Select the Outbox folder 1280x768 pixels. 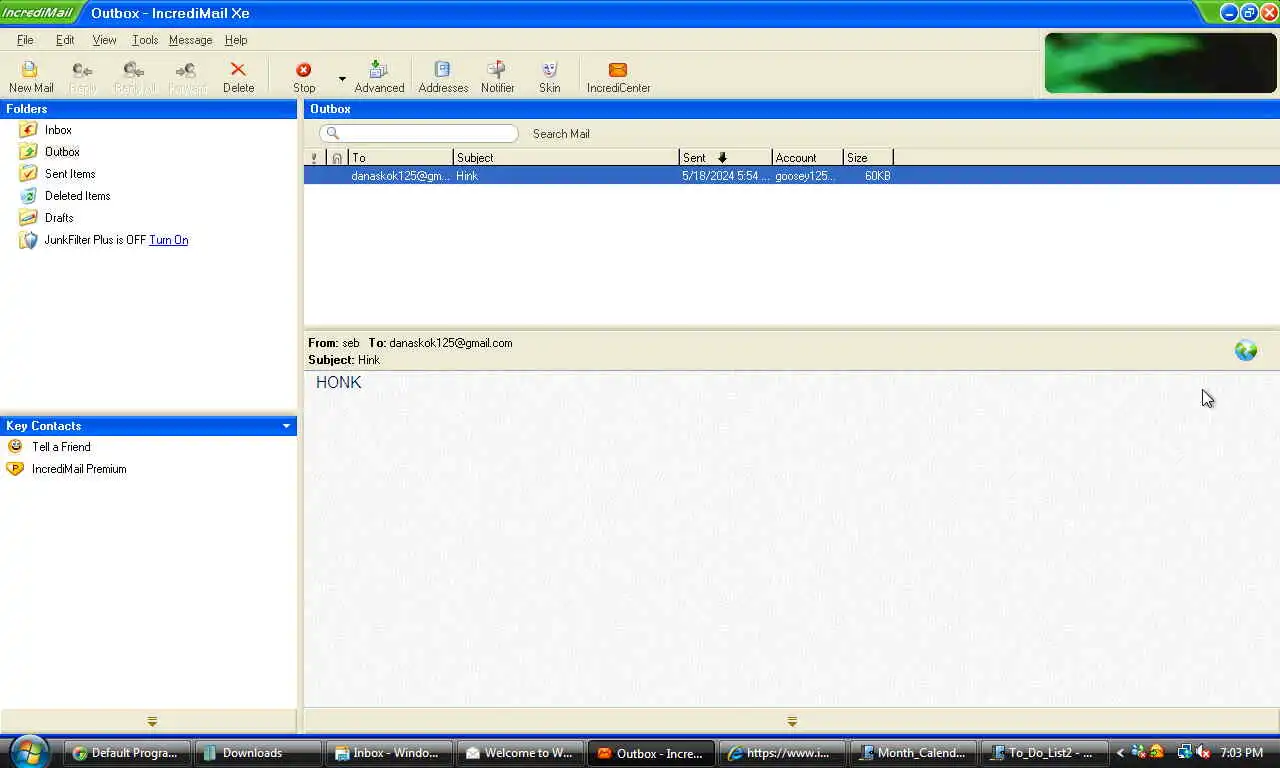click(62, 152)
